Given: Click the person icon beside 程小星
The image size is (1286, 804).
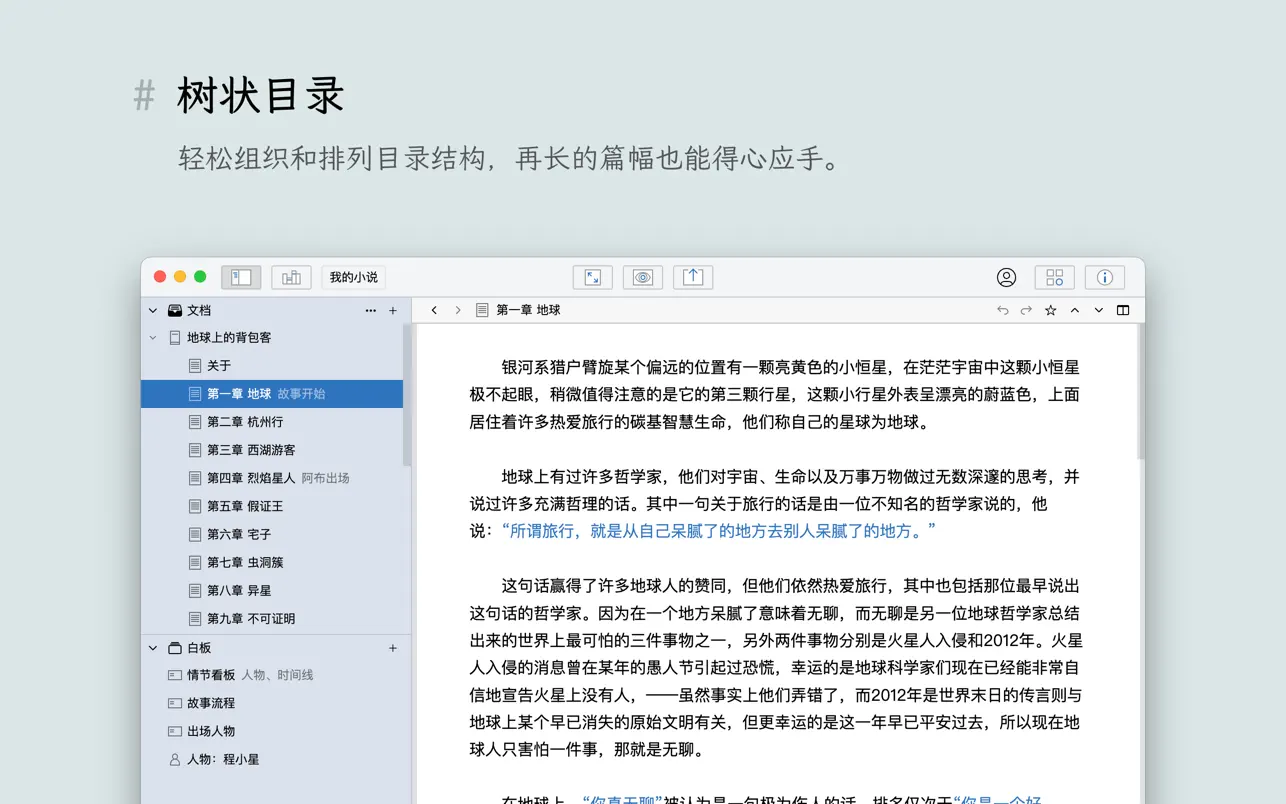Looking at the screenshot, I should (x=175, y=759).
